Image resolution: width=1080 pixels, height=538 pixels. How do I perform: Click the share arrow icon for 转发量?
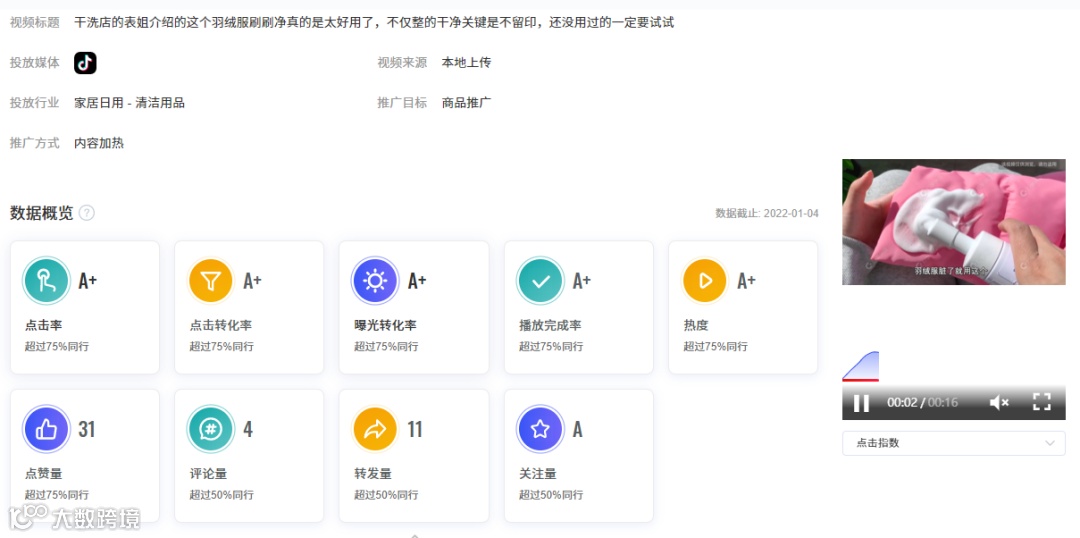[x=375, y=429]
